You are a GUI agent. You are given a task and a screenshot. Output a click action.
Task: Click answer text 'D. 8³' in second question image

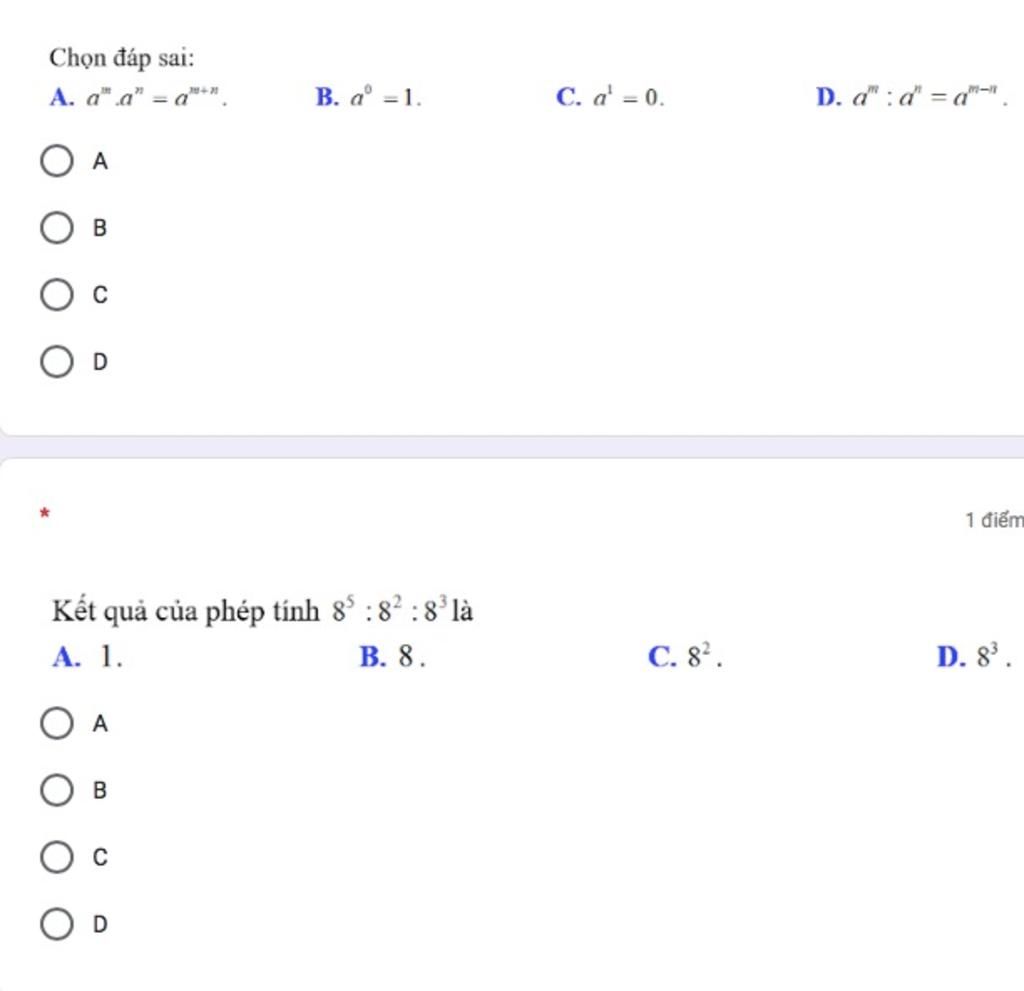pos(974,657)
